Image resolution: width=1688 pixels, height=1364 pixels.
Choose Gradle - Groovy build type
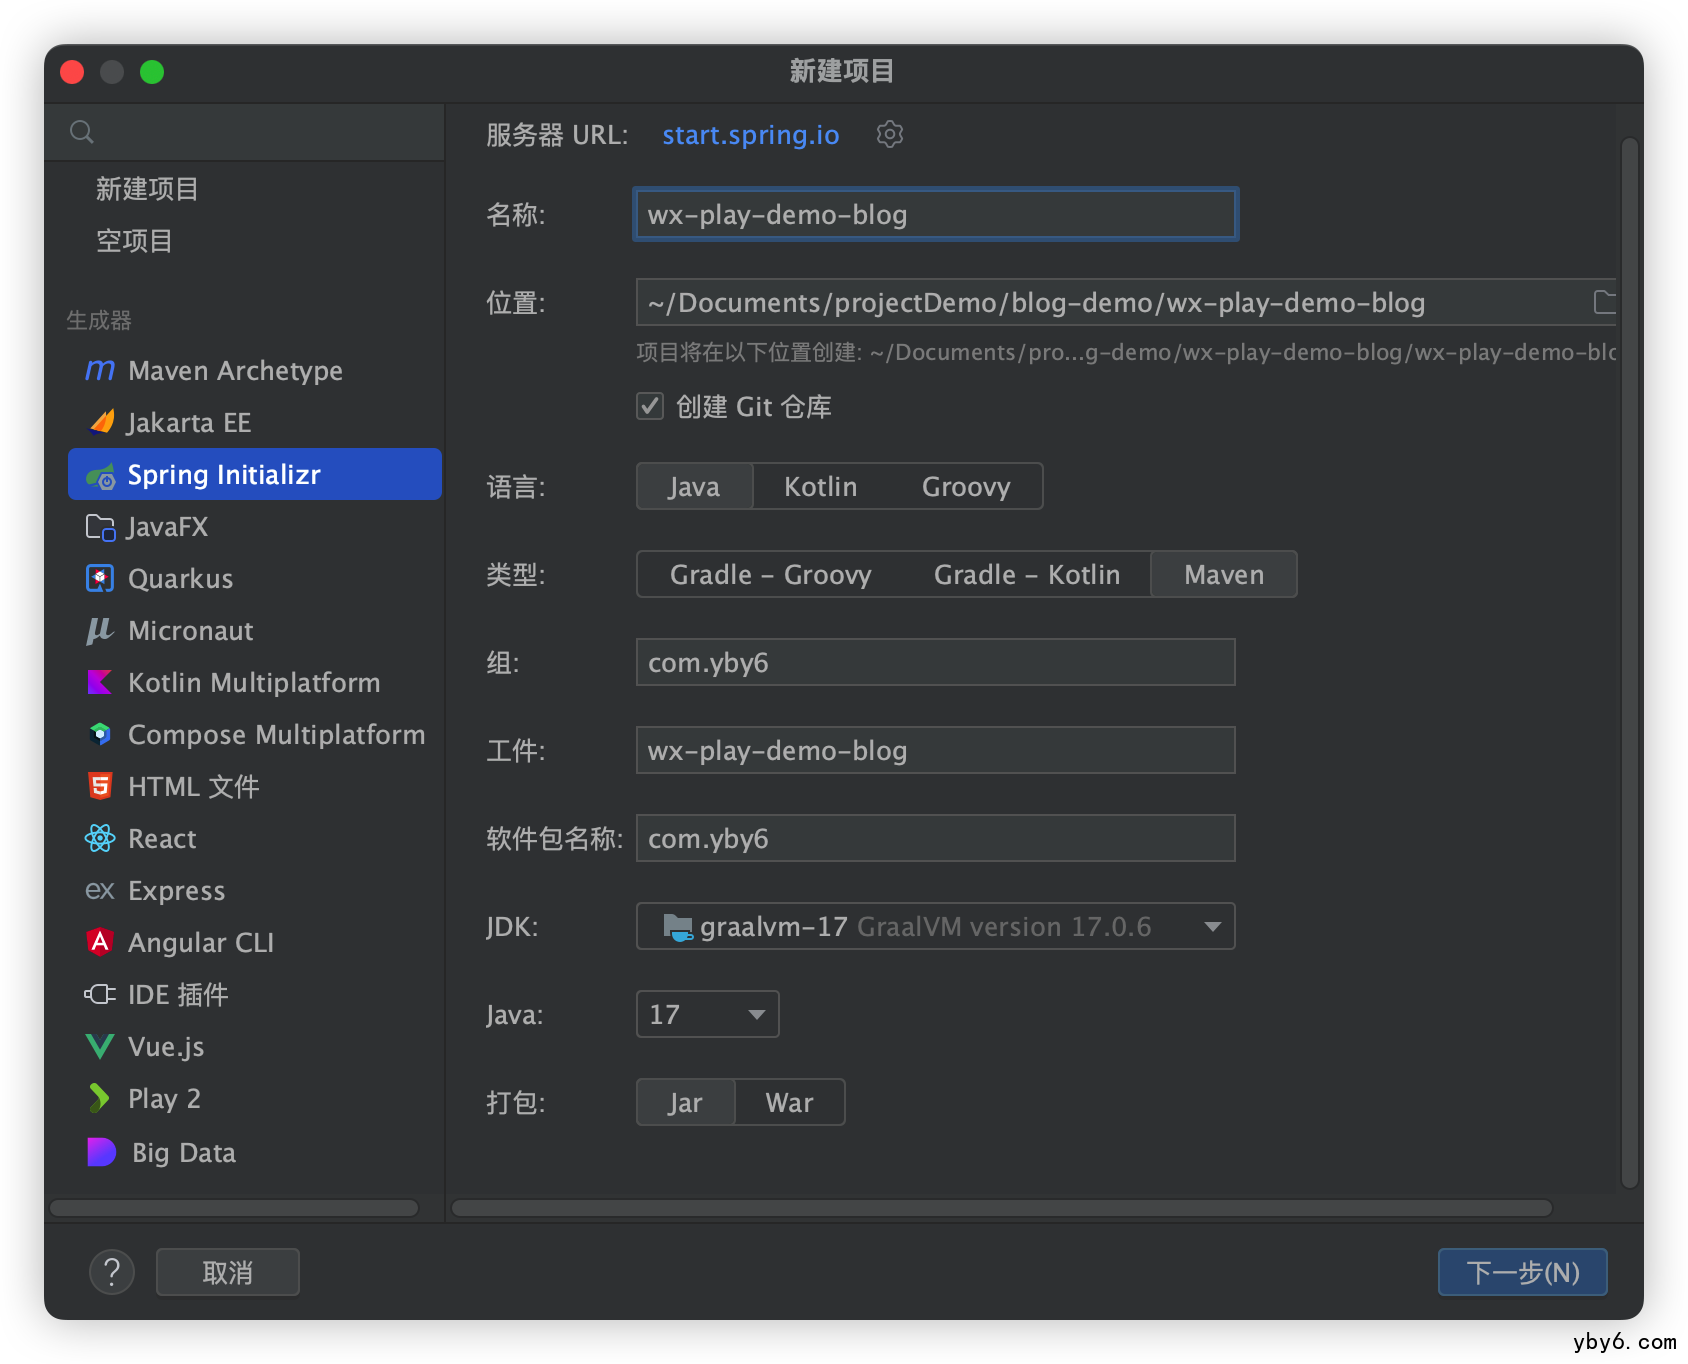771,575
